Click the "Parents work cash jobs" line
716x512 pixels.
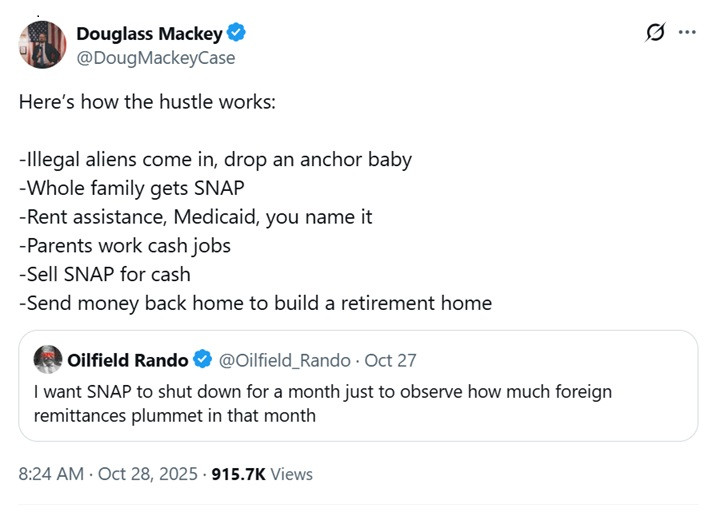tap(124, 245)
